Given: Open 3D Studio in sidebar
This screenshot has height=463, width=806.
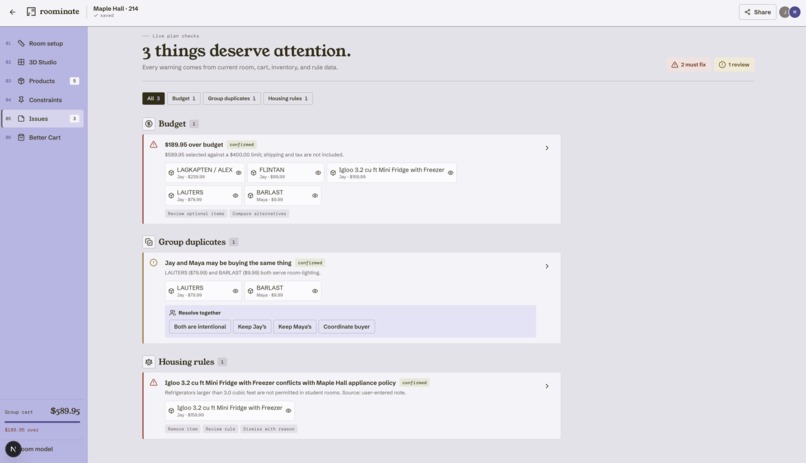Looking at the screenshot, I should [x=43, y=62].
